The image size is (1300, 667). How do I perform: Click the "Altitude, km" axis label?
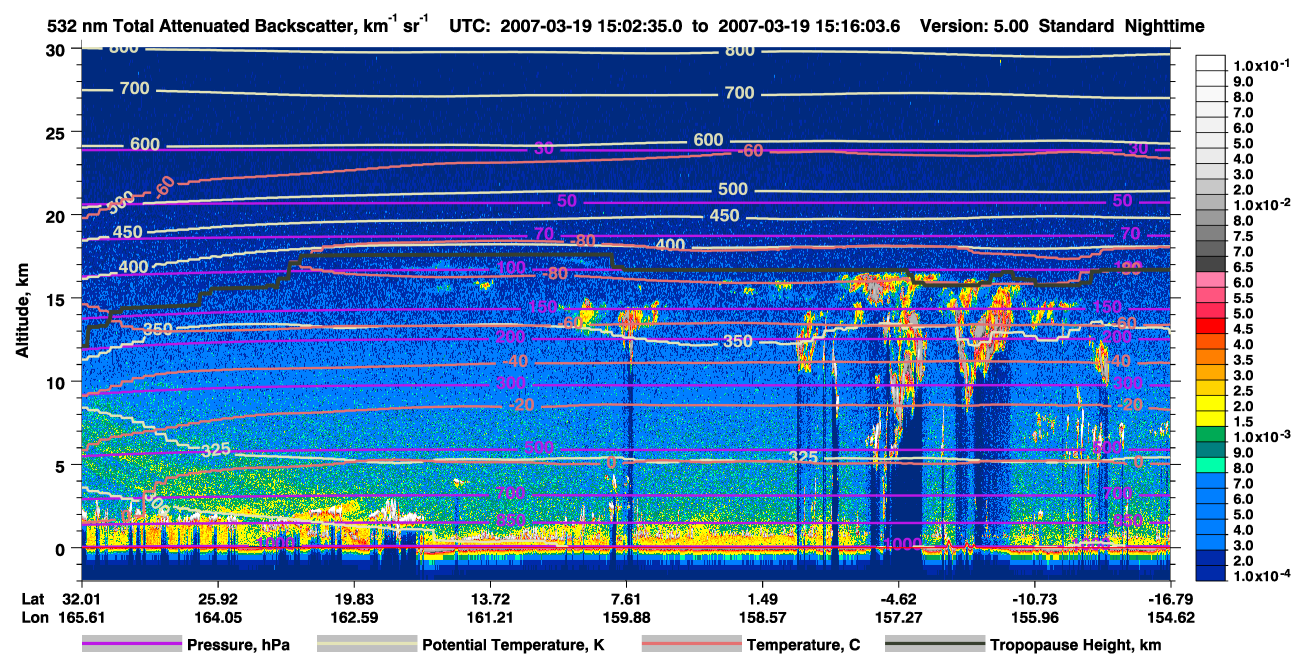[x=22, y=312]
